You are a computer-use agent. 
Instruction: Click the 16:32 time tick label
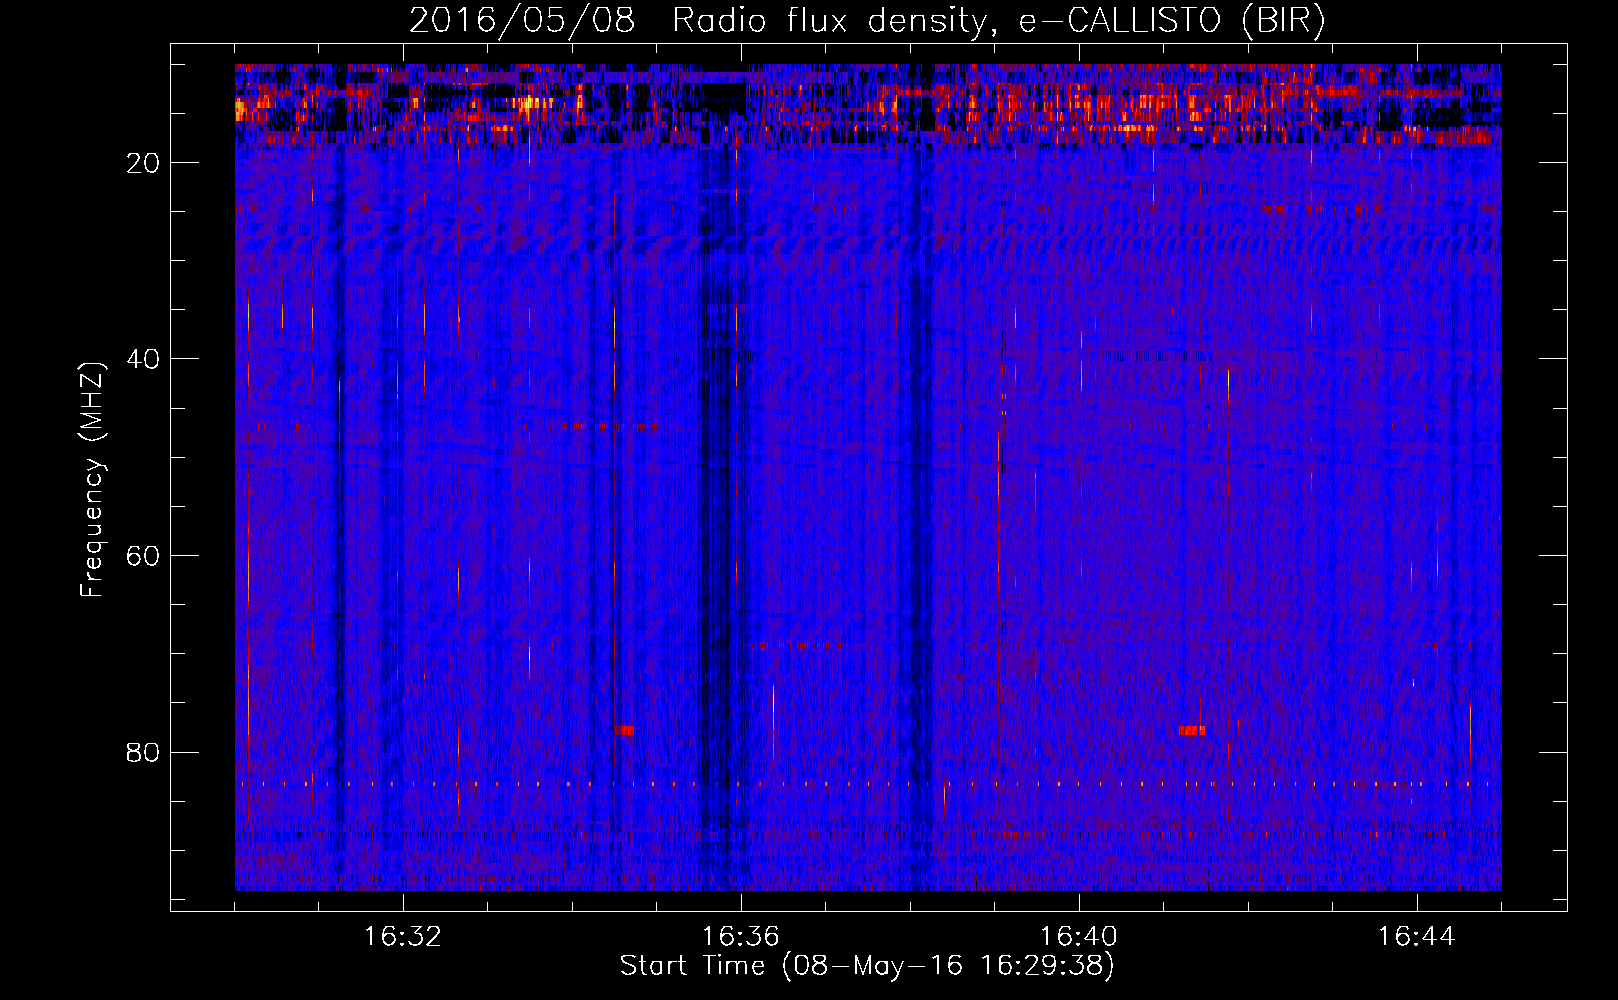tap(403, 937)
